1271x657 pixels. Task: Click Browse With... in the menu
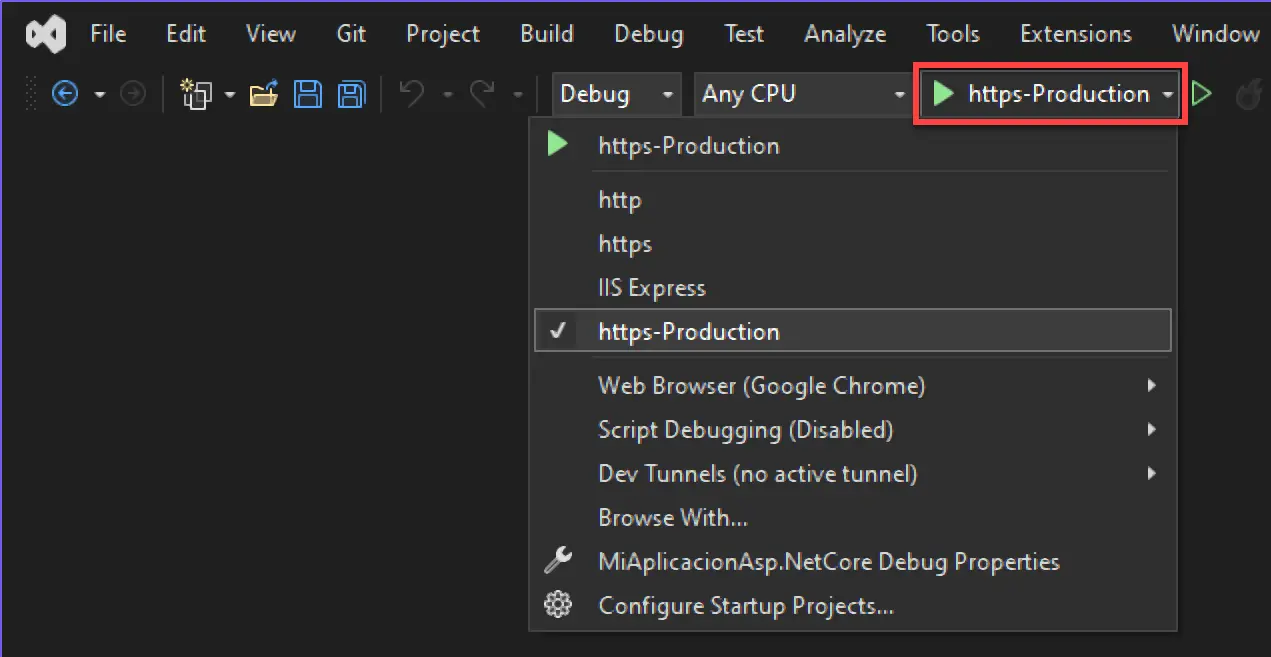click(x=673, y=517)
